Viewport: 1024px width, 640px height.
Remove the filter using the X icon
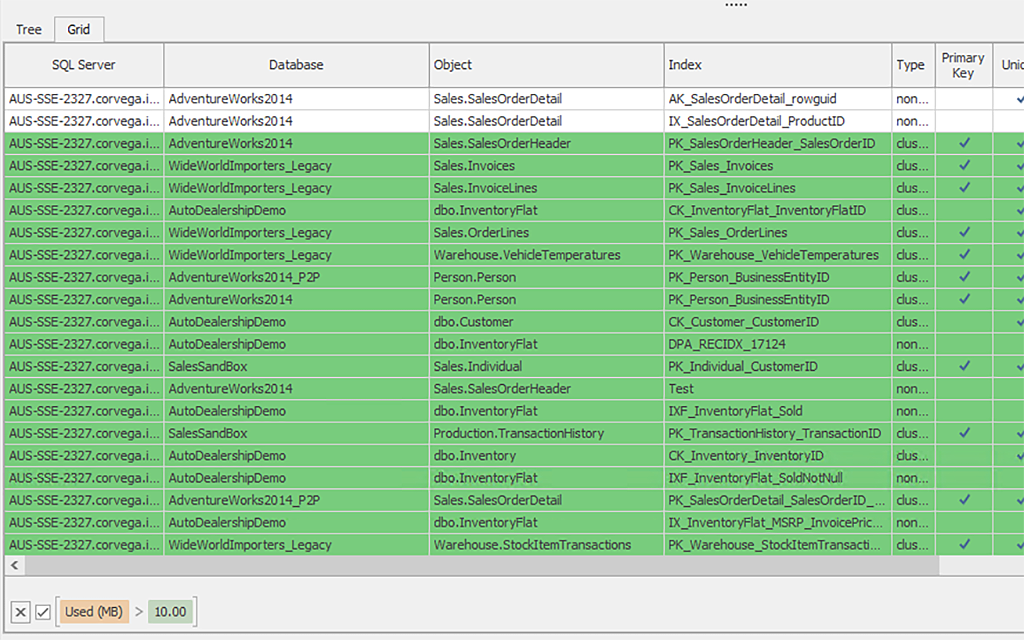pyautogui.click(x=20, y=611)
